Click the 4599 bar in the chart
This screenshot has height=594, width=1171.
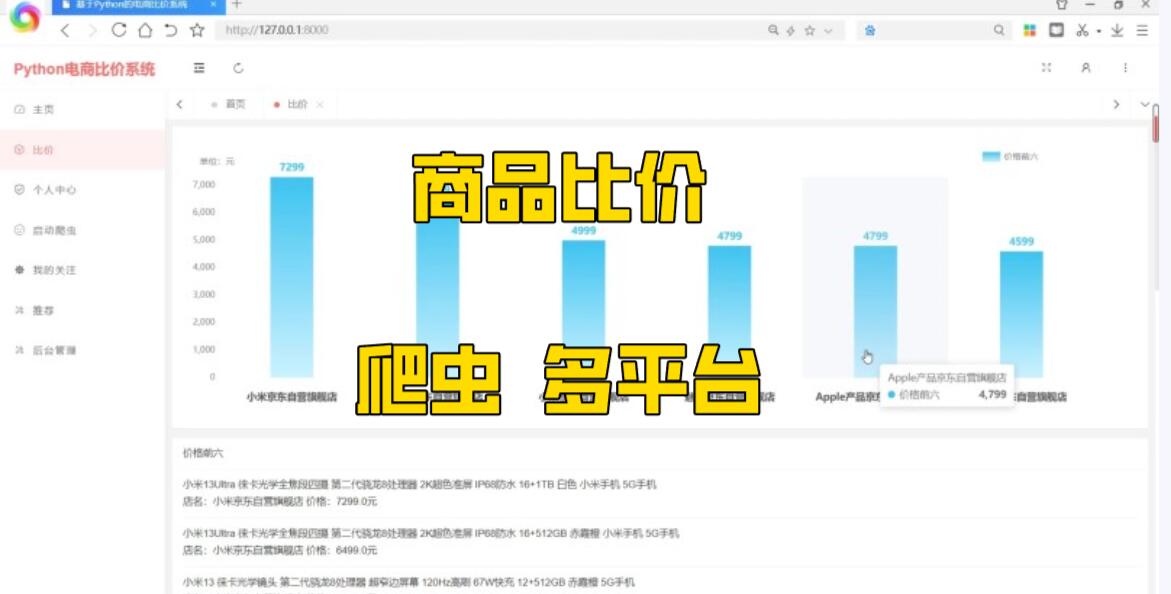coord(1021,315)
